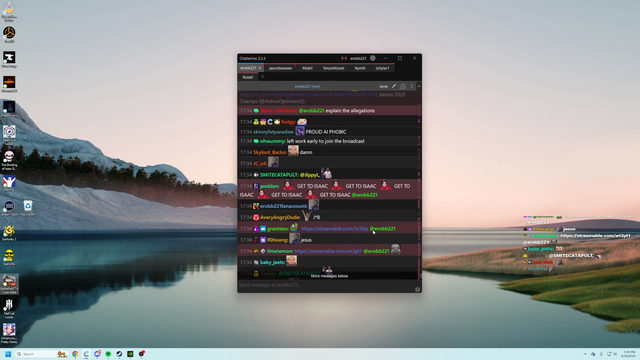
Task: Click the chat scrollbar on the right edge
Action: 419,184
